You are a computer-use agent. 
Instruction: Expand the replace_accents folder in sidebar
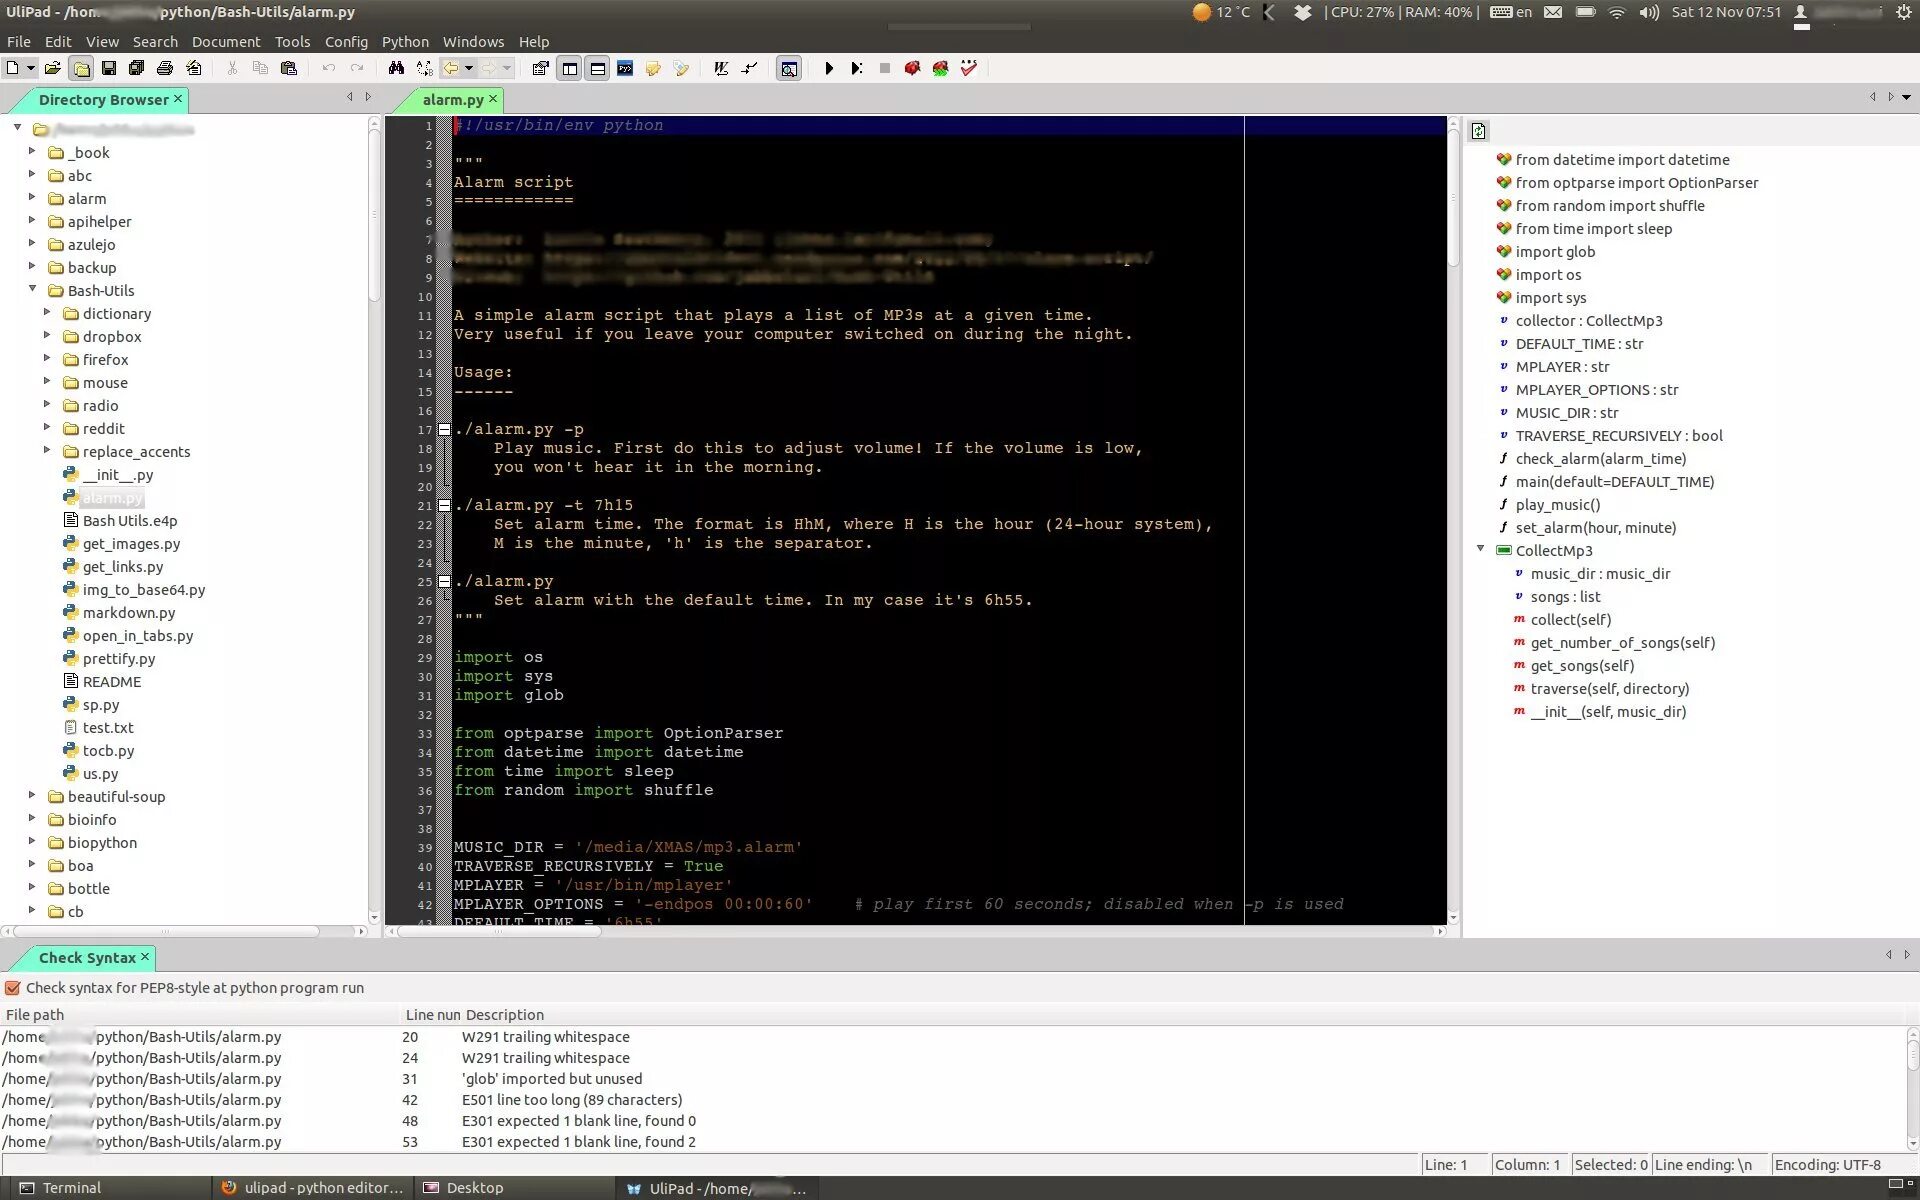point(47,451)
